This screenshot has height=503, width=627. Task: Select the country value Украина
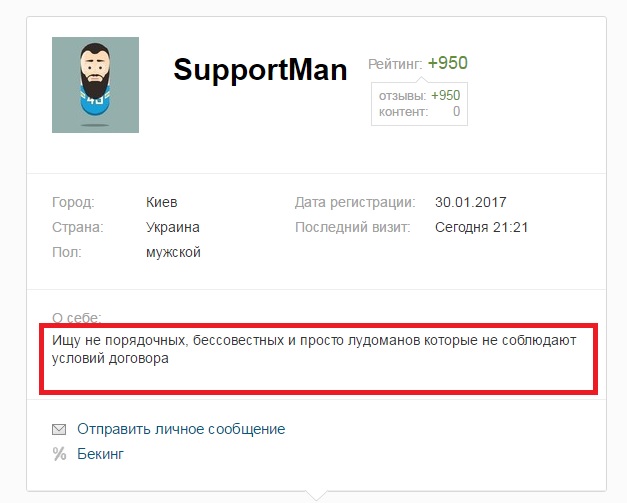[x=173, y=227]
